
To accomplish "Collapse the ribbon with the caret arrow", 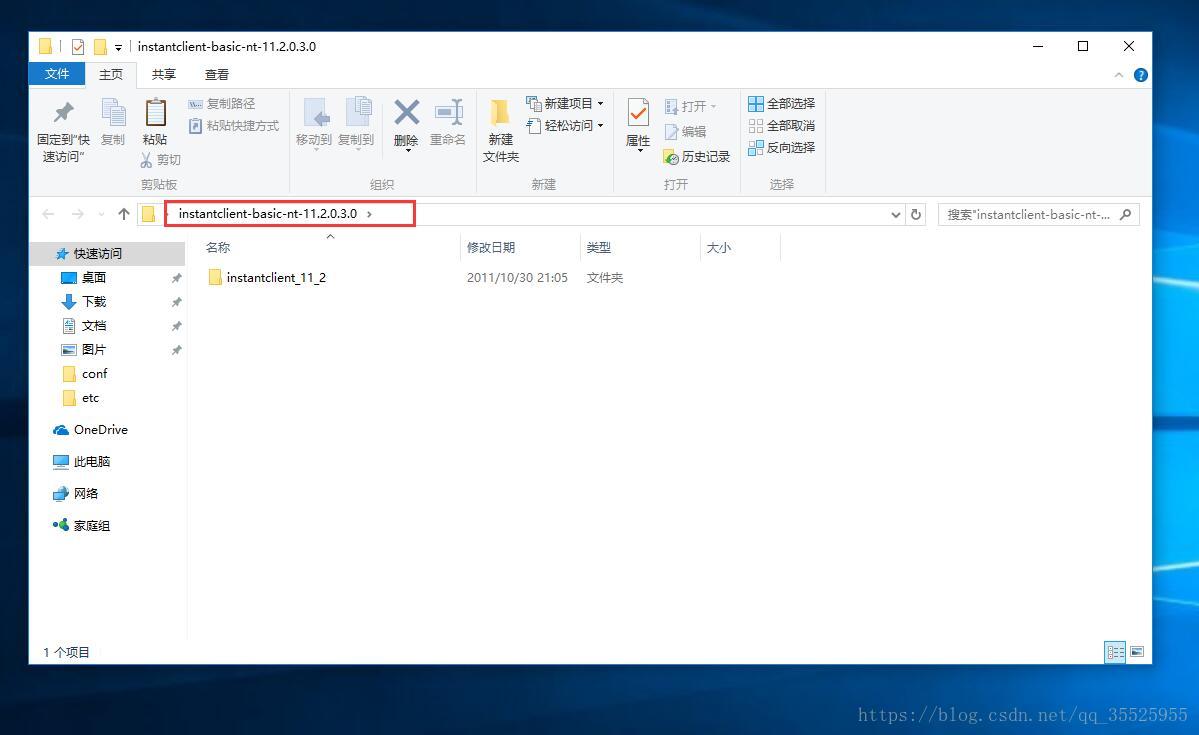I will (x=1119, y=75).
